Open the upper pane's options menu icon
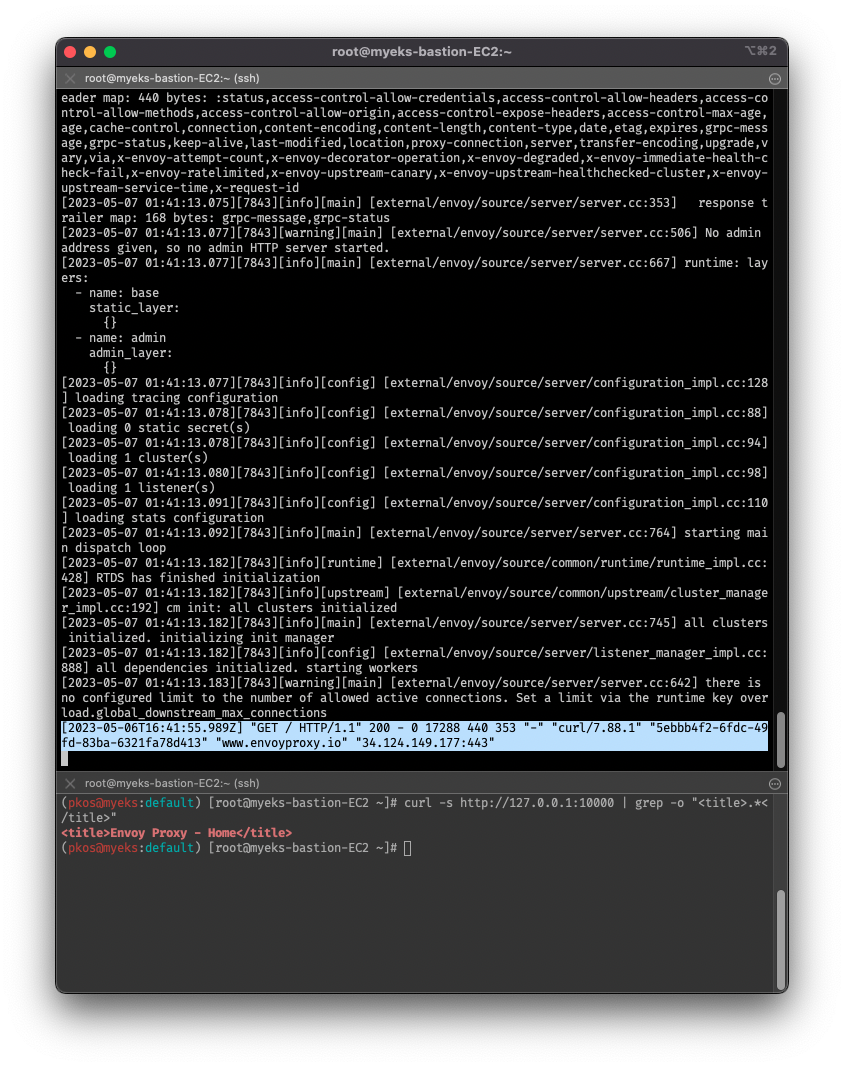844x1067 pixels. click(774, 79)
